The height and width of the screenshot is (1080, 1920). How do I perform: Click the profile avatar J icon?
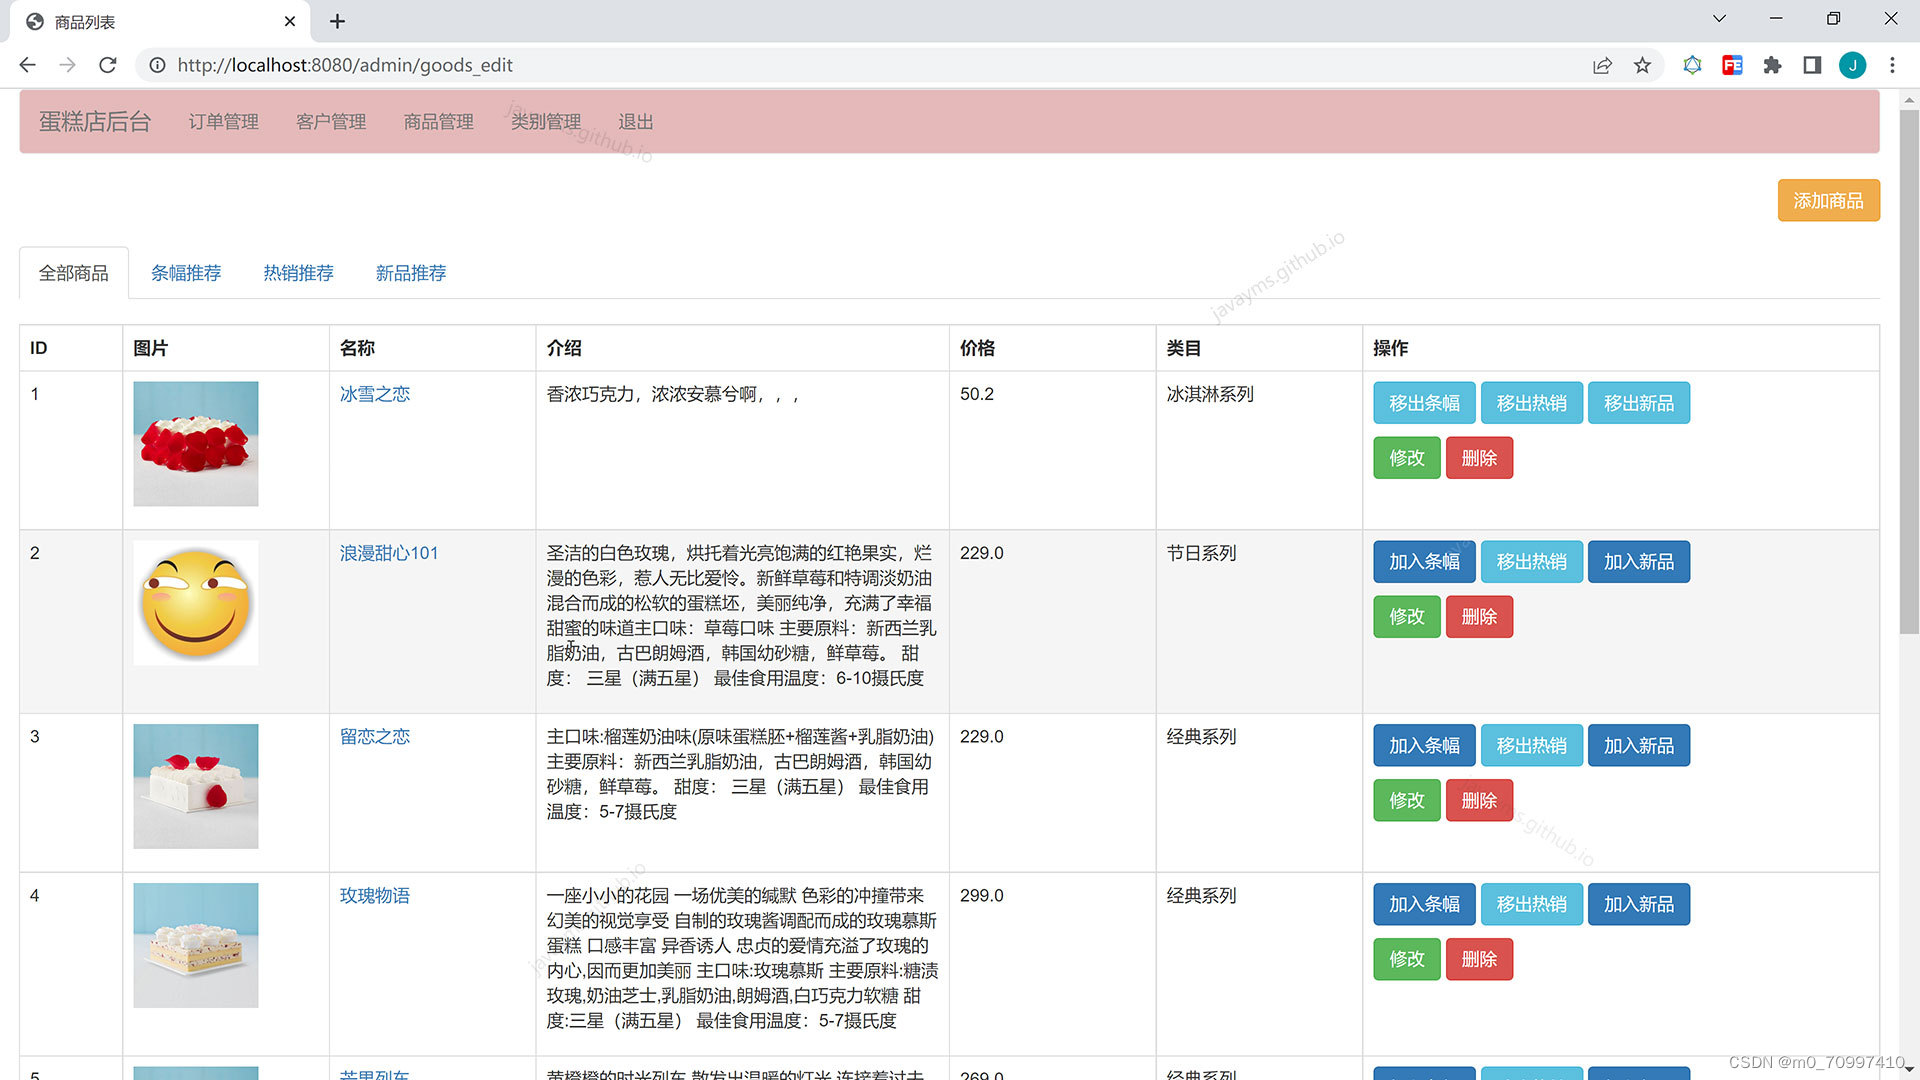click(x=1852, y=65)
